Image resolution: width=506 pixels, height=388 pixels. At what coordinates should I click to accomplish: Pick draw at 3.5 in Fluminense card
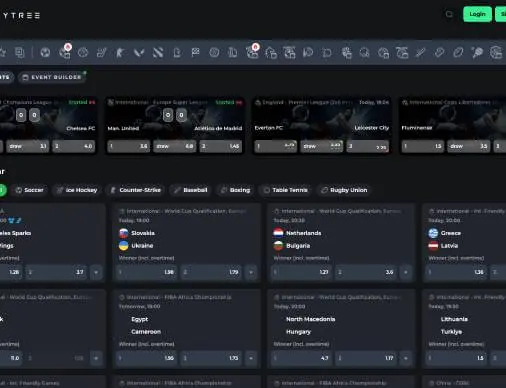(x=469, y=146)
